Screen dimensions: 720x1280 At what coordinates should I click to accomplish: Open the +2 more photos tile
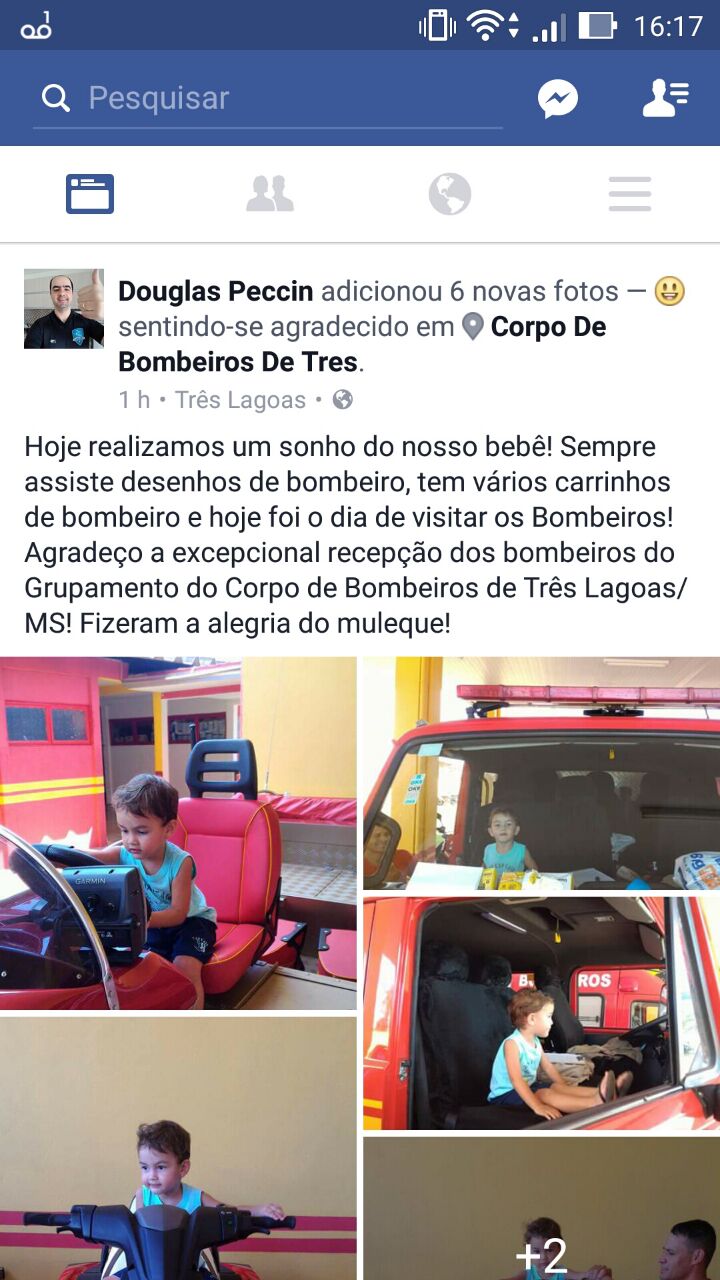point(541,1209)
